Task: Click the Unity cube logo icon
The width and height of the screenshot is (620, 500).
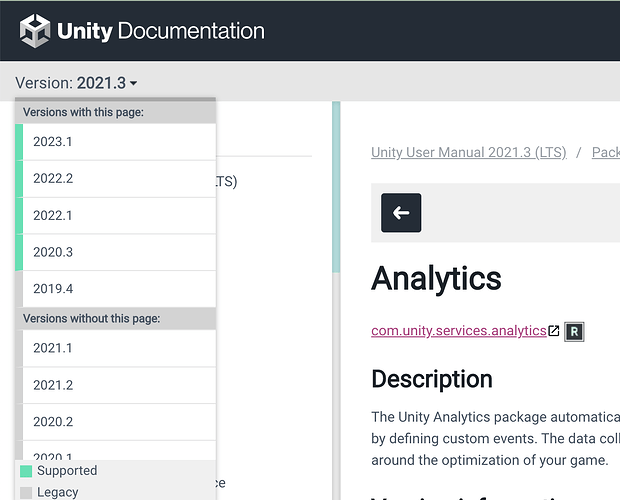Action: click(36, 31)
